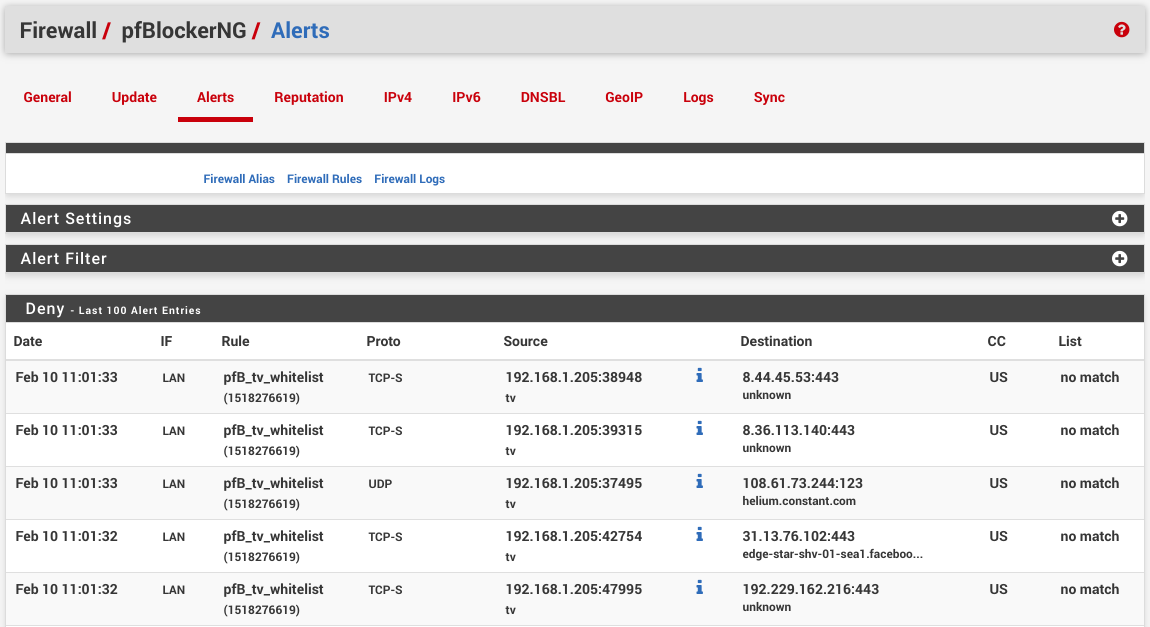Click the Alert Settings panel title
This screenshot has width=1150, height=627.
[x=76, y=219]
